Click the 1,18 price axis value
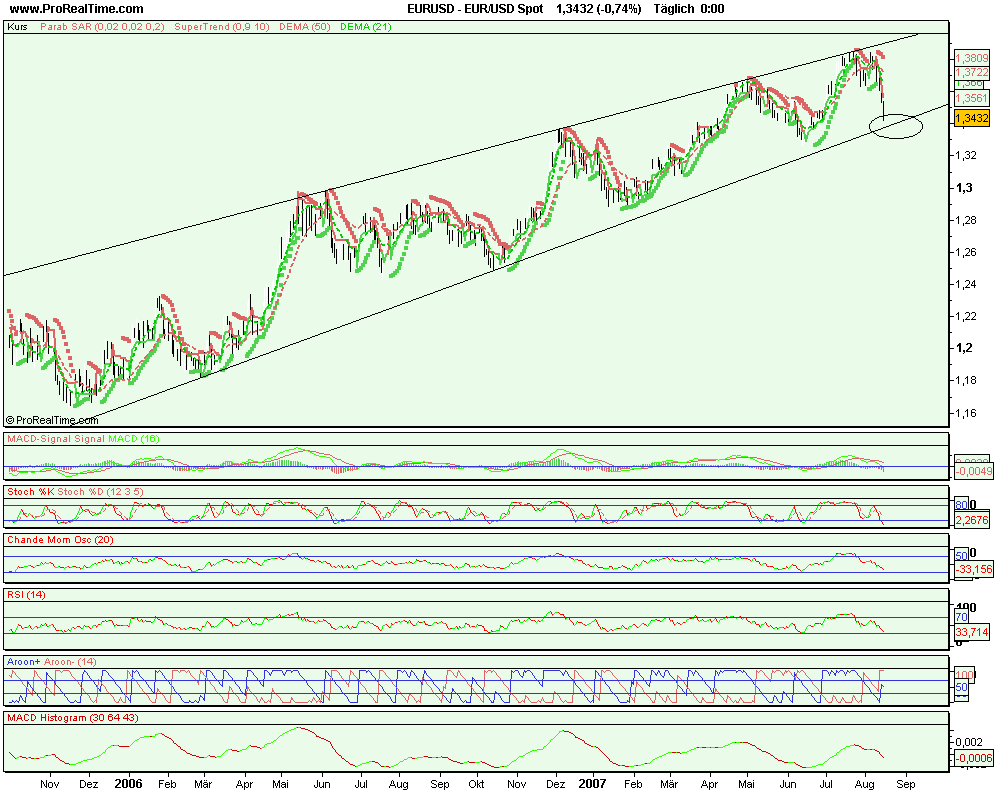1000x800 pixels. (x=964, y=380)
